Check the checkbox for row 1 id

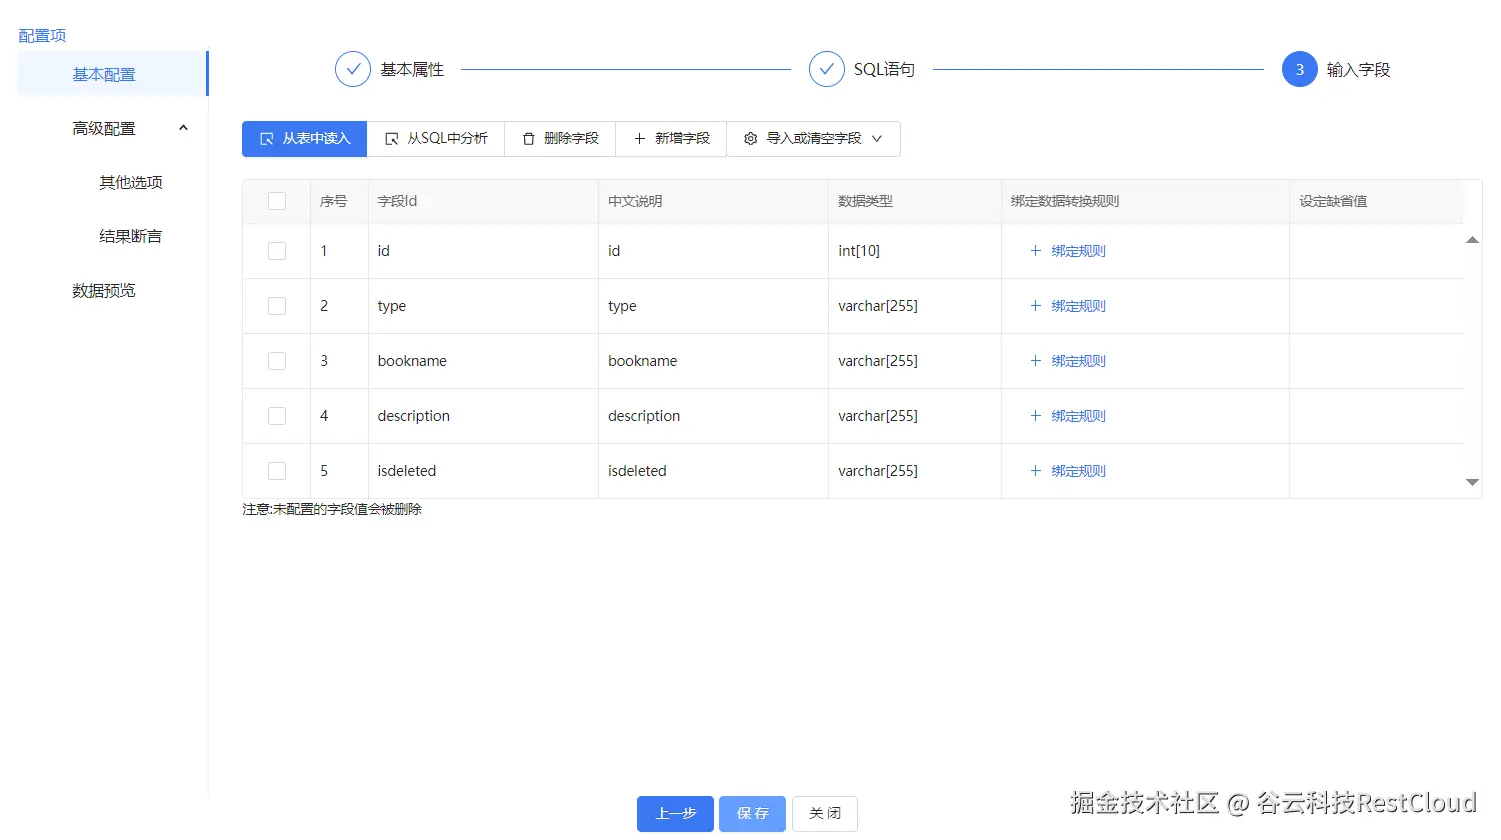pyautogui.click(x=277, y=251)
